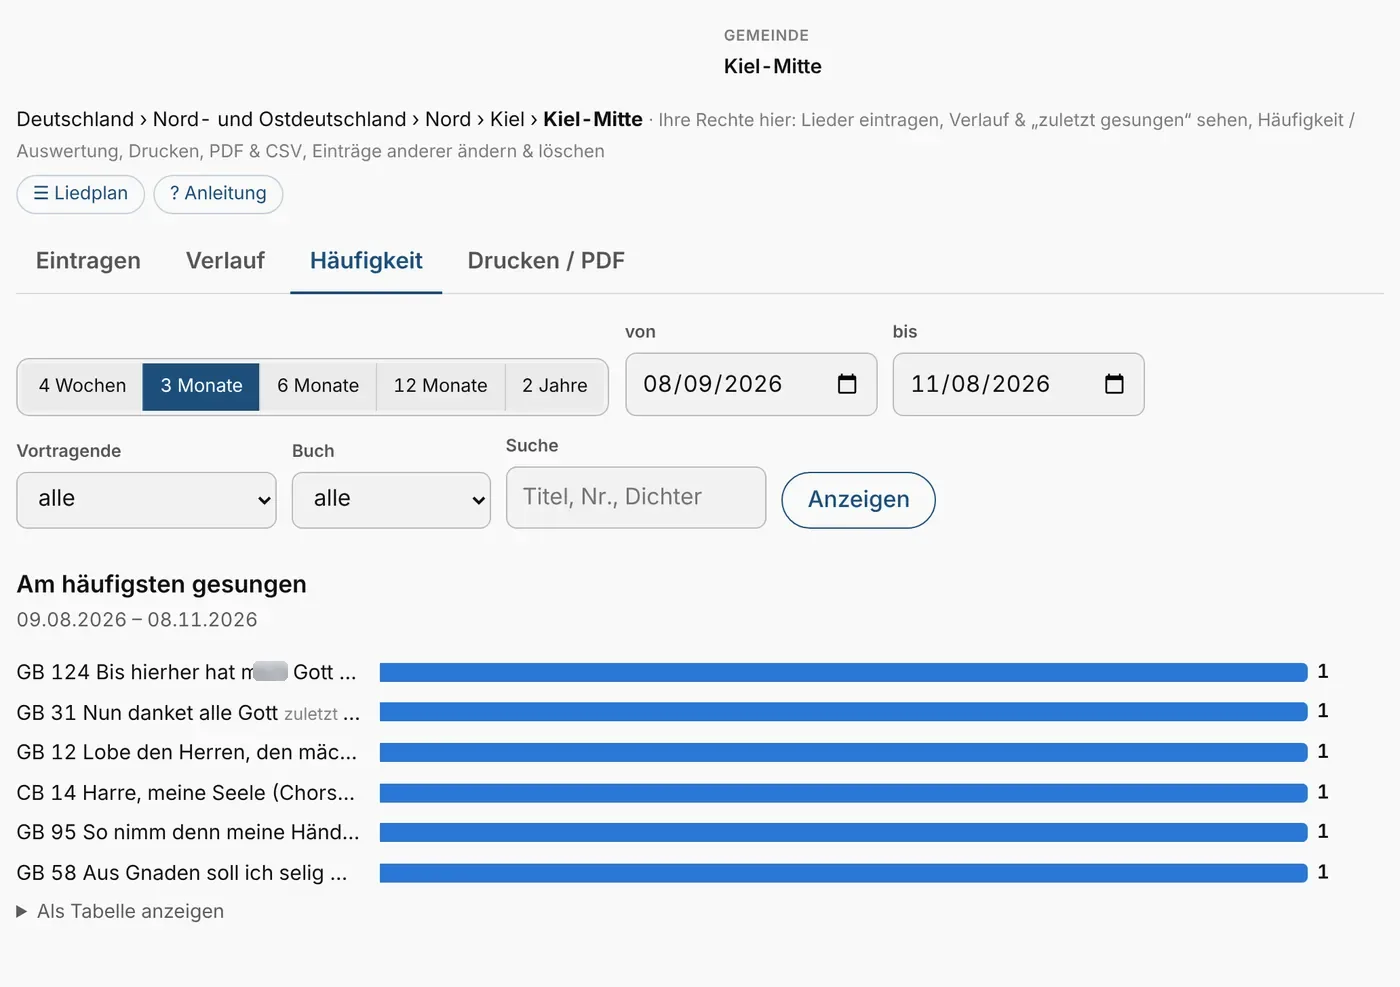Click 'GB 95 So nimm denn meine' entry

(188, 832)
